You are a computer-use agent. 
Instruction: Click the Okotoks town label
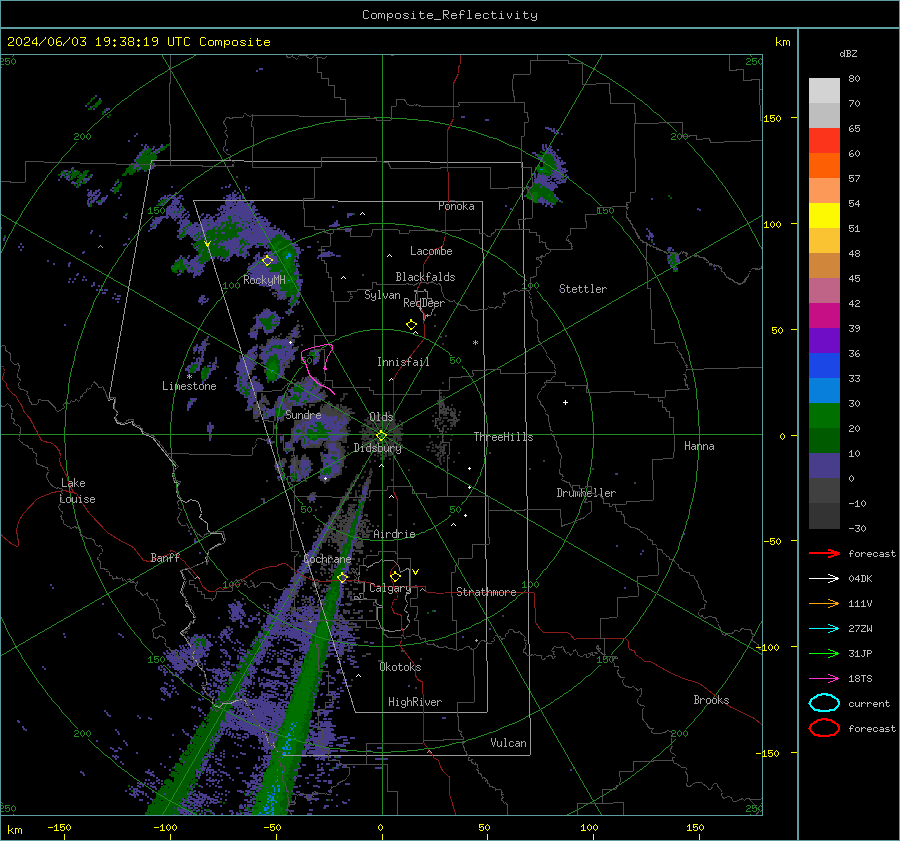coord(400,667)
